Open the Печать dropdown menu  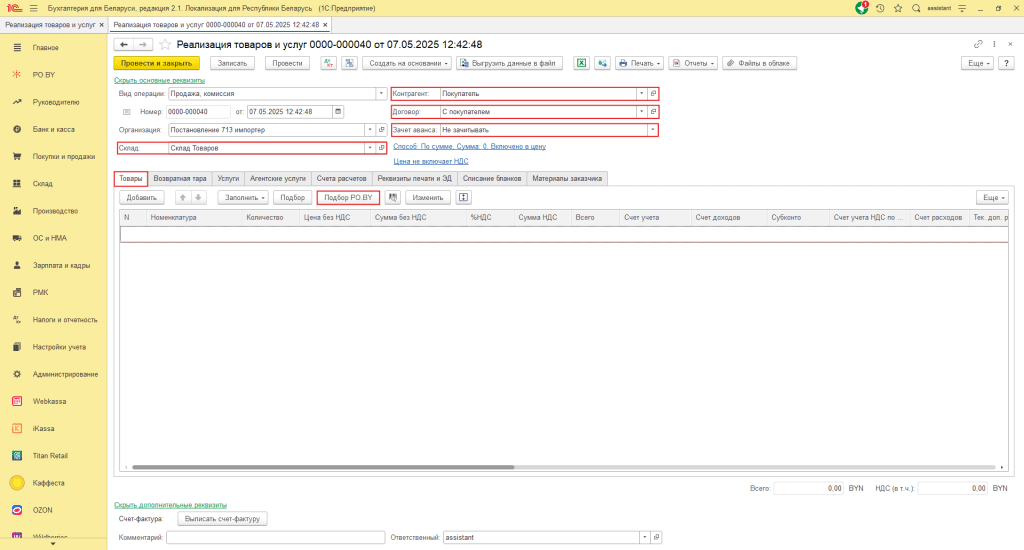click(x=639, y=63)
